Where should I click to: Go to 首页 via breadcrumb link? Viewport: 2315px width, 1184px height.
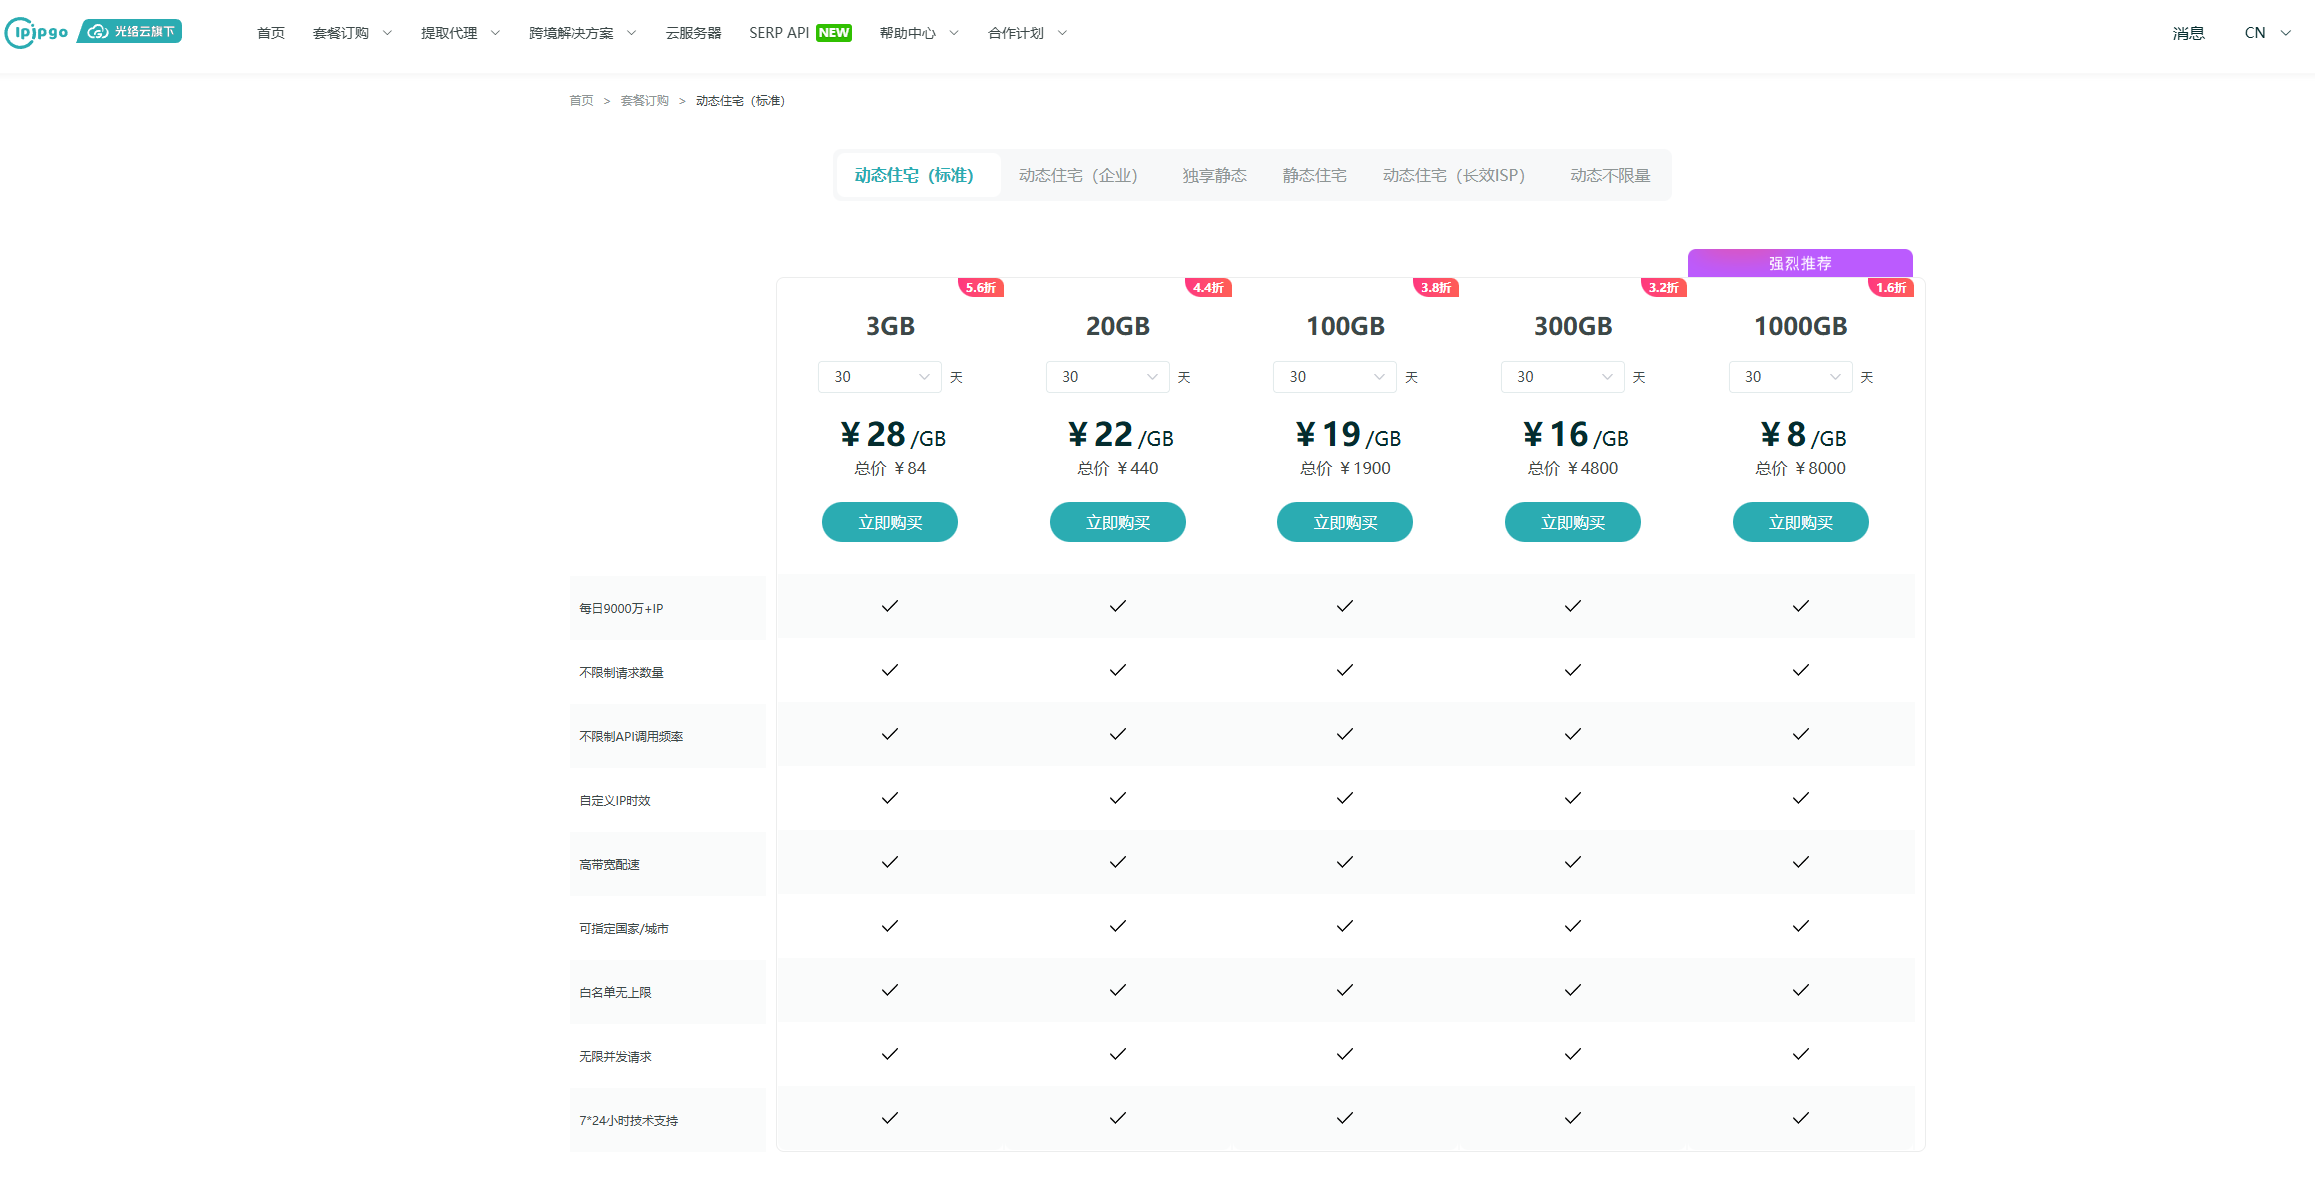point(581,101)
